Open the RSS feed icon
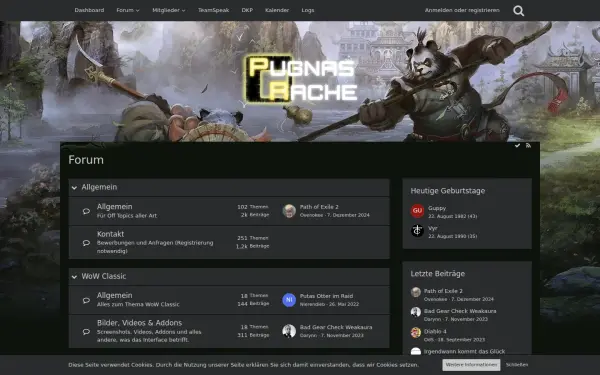The width and height of the screenshot is (600, 375). tap(528, 145)
